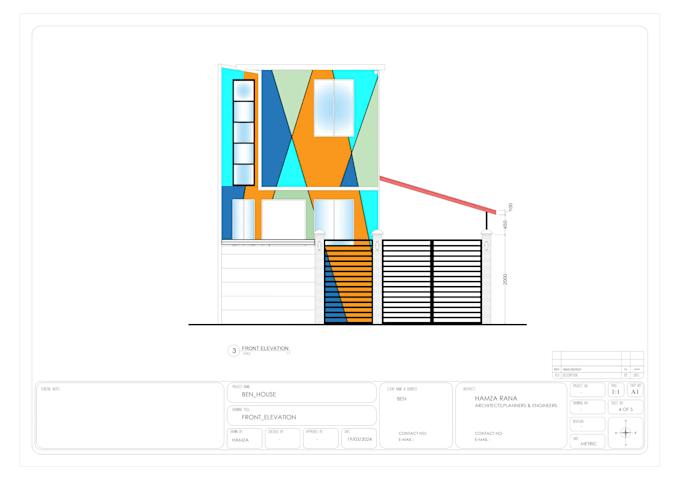The image size is (680, 480).
Task: Click the scale value '1:1'
Action: click(615, 392)
